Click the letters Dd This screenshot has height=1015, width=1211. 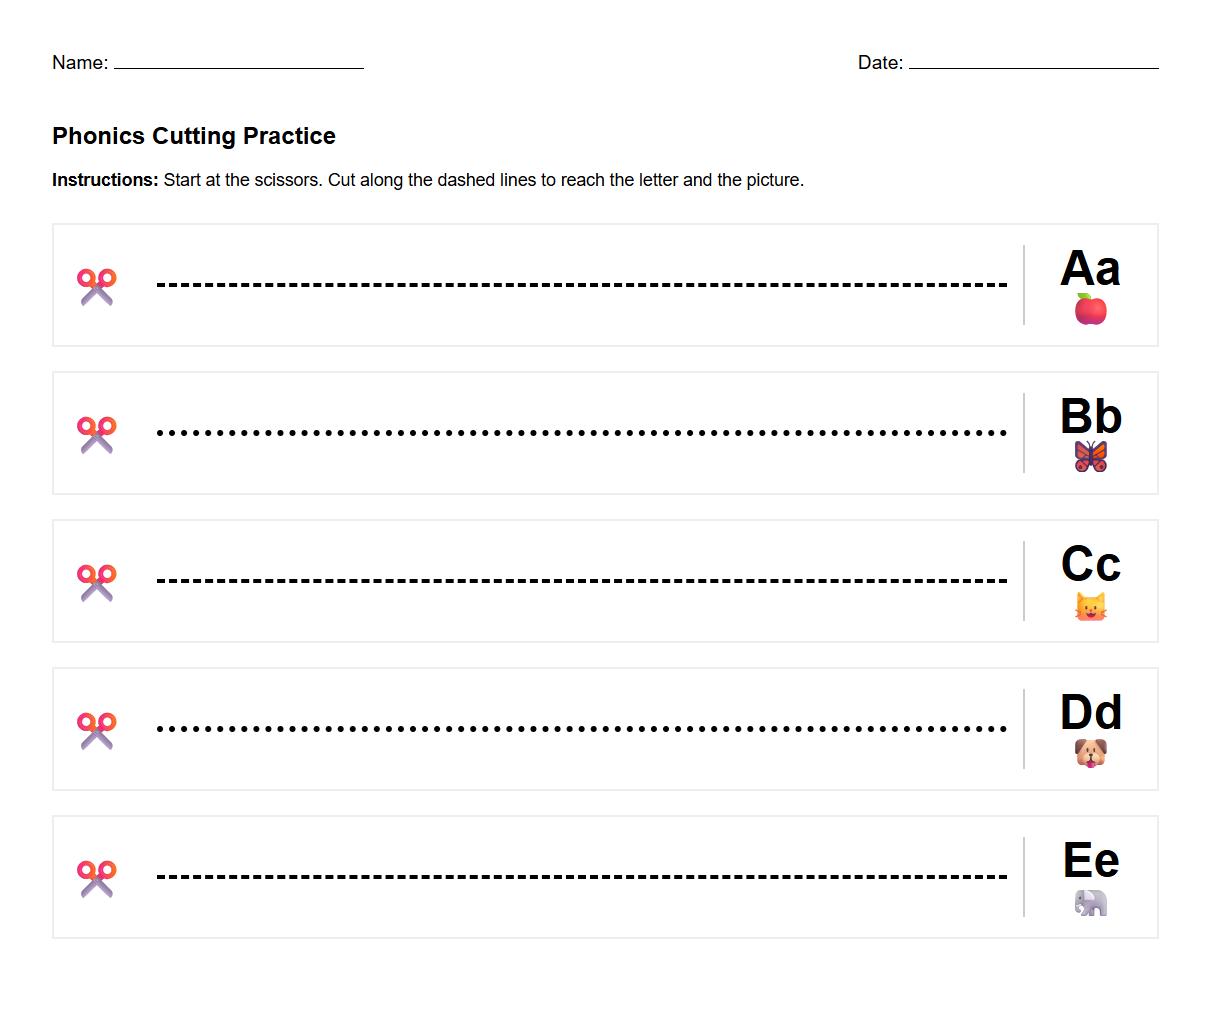click(1091, 712)
